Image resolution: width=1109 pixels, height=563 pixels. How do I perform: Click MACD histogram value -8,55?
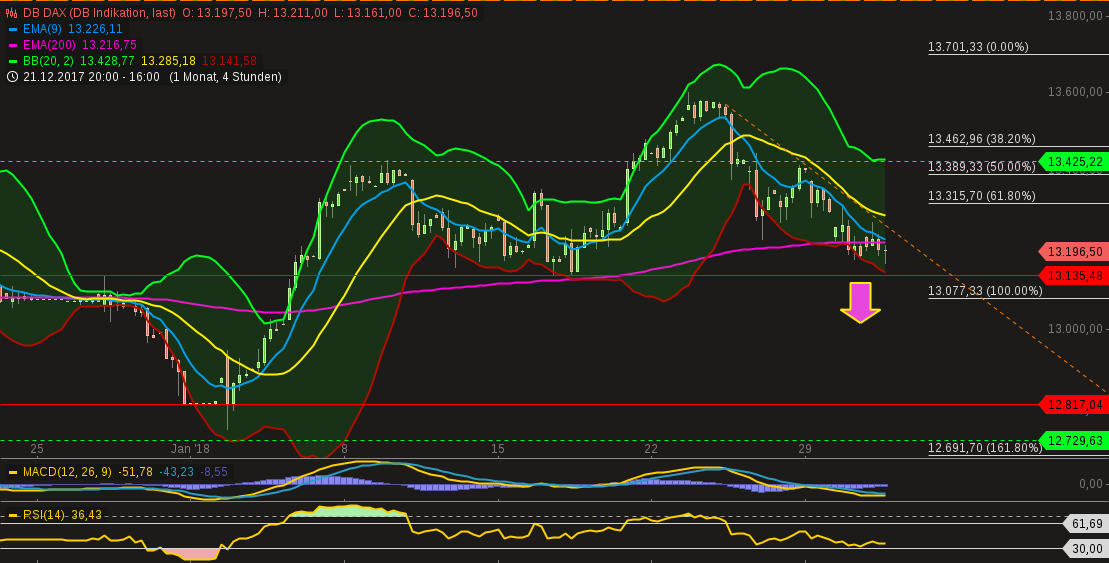tap(213, 472)
